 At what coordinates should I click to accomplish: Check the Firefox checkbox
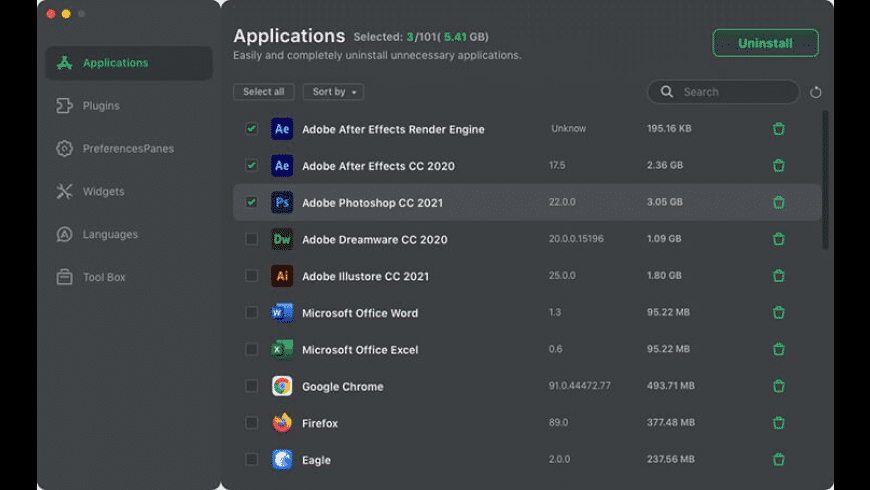point(251,422)
